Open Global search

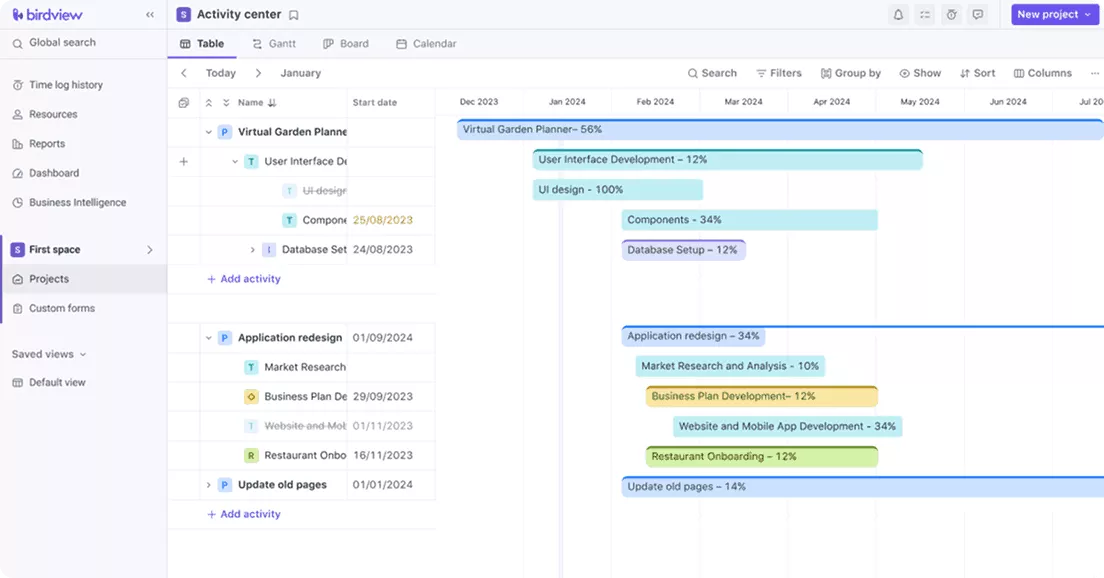pyautogui.click(x=54, y=43)
